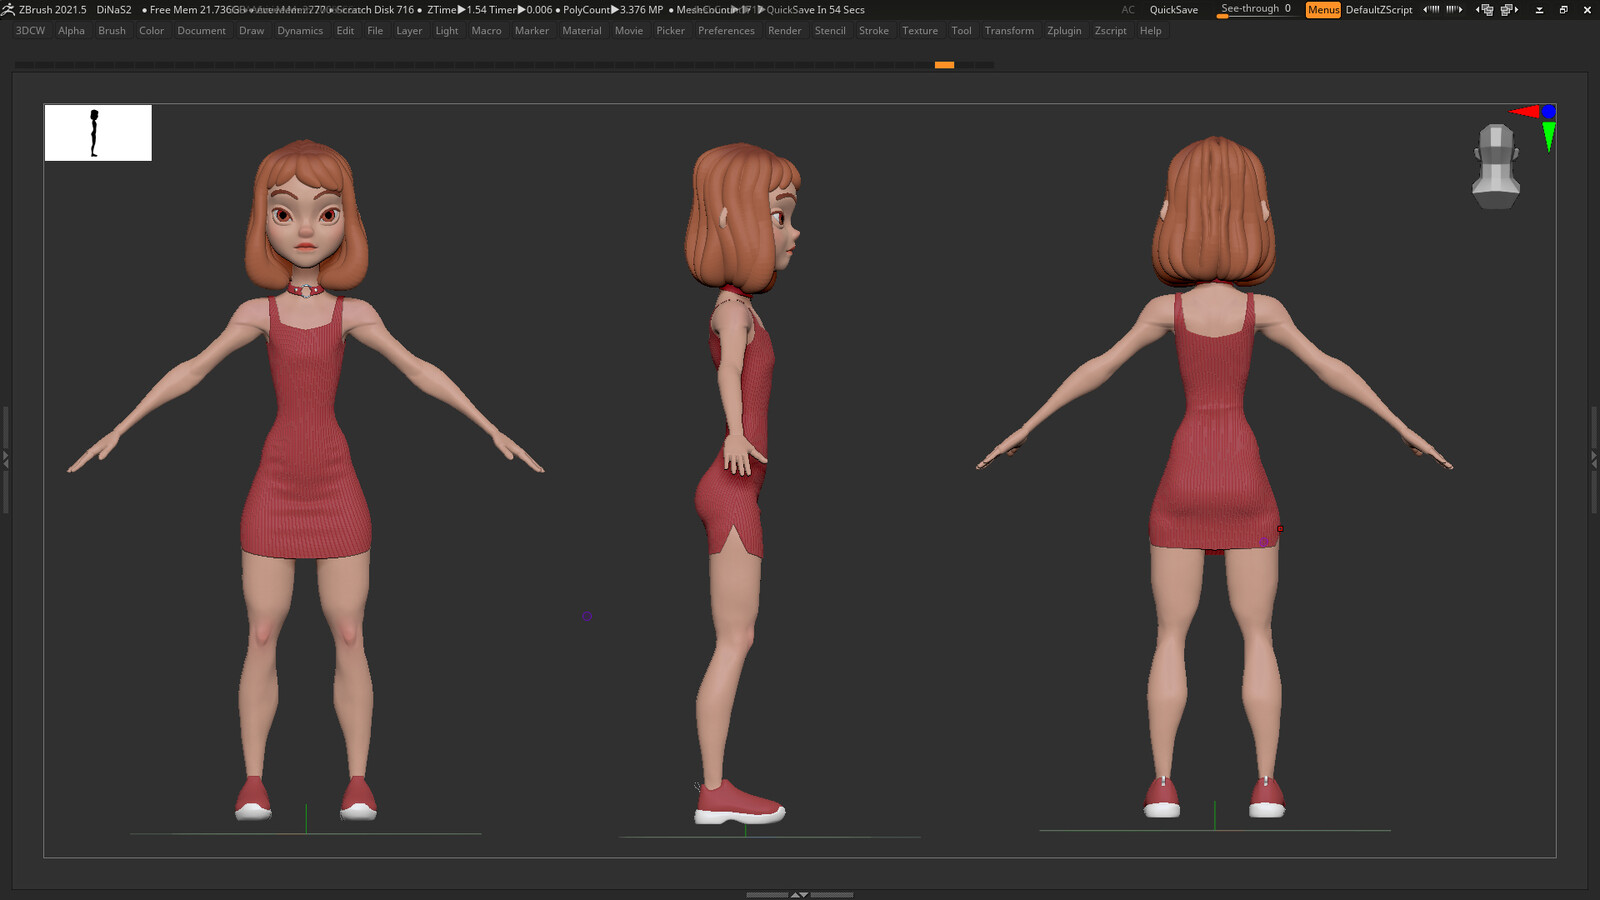Toggle the AC auto-collapse button
1600x900 pixels.
[x=1128, y=10]
